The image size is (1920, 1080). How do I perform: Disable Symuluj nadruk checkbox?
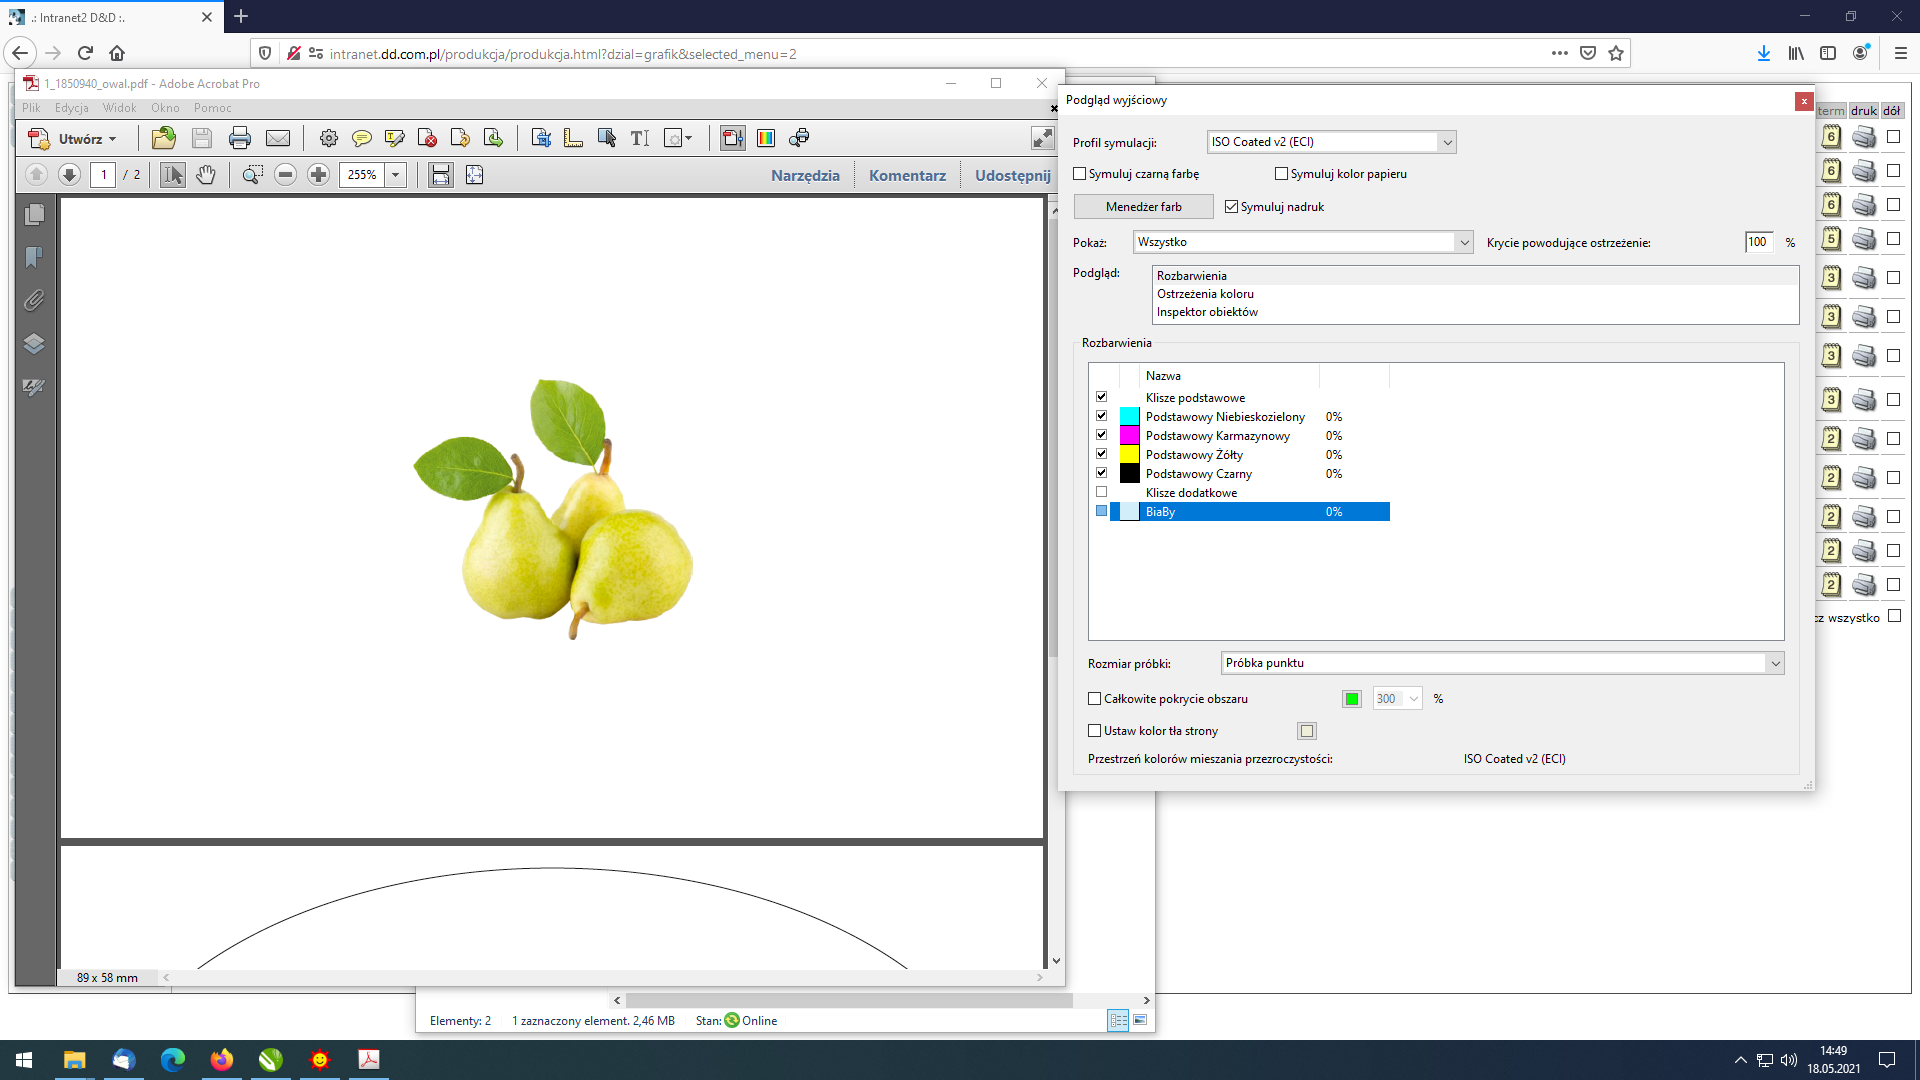[x=1232, y=207]
